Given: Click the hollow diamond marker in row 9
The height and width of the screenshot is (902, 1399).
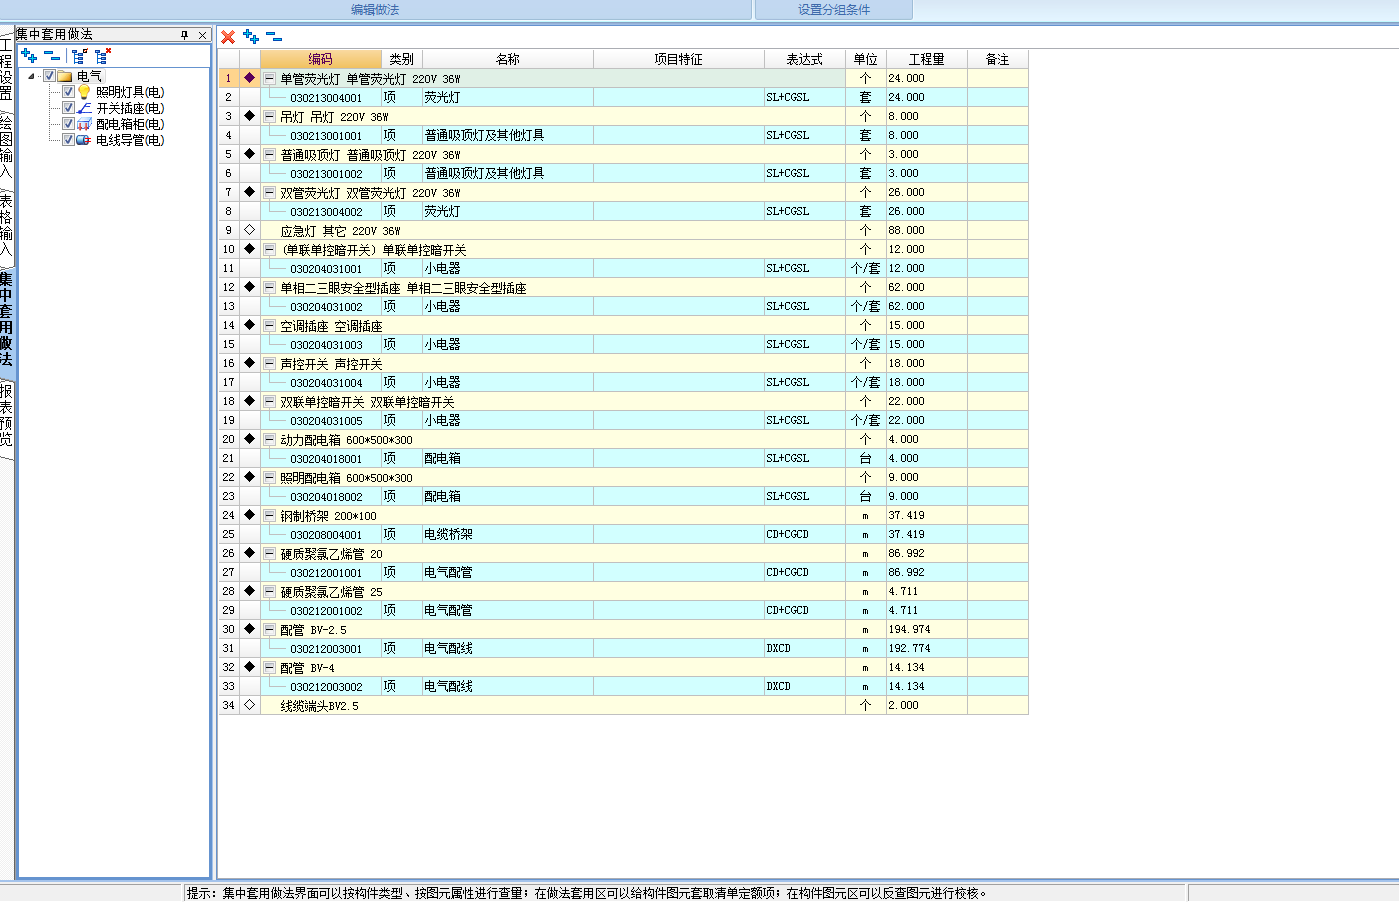Looking at the screenshot, I should 250,230.
